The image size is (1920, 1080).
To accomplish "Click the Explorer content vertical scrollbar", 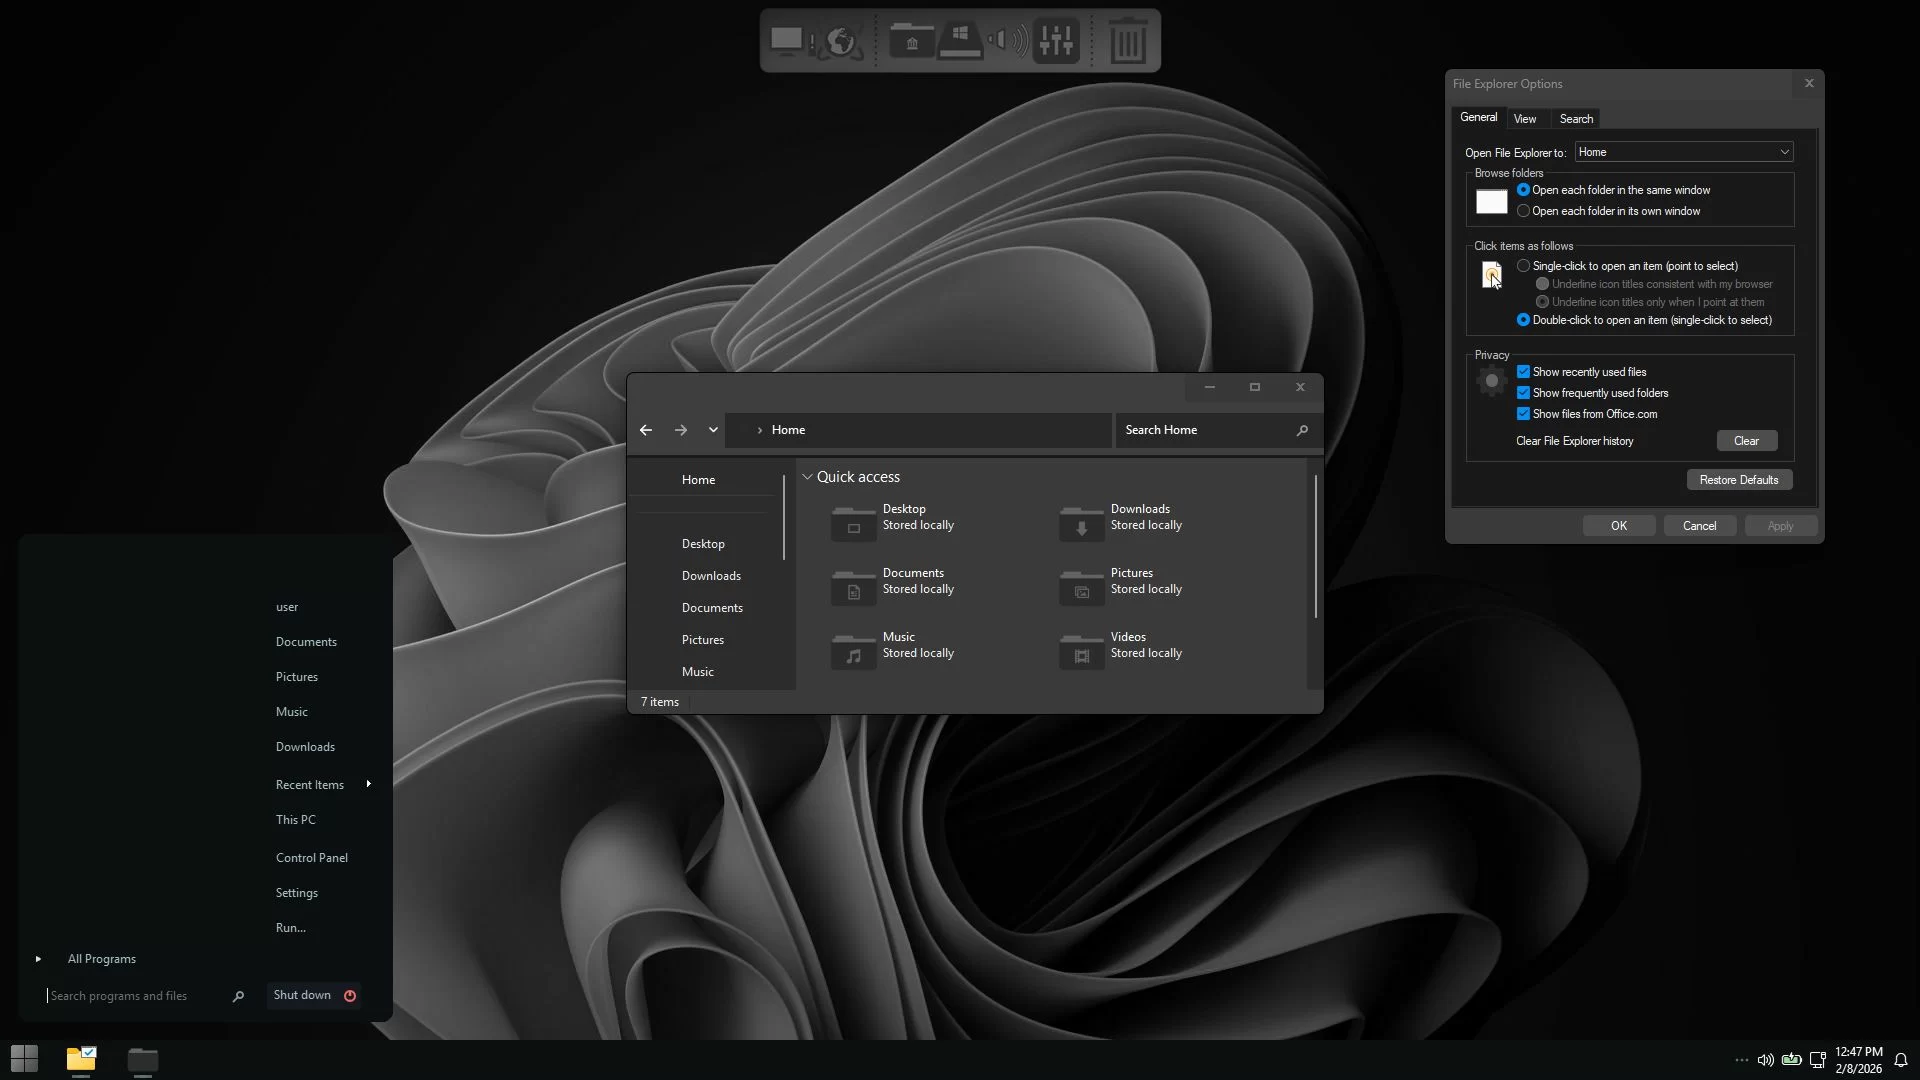I will pyautogui.click(x=1315, y=546).
